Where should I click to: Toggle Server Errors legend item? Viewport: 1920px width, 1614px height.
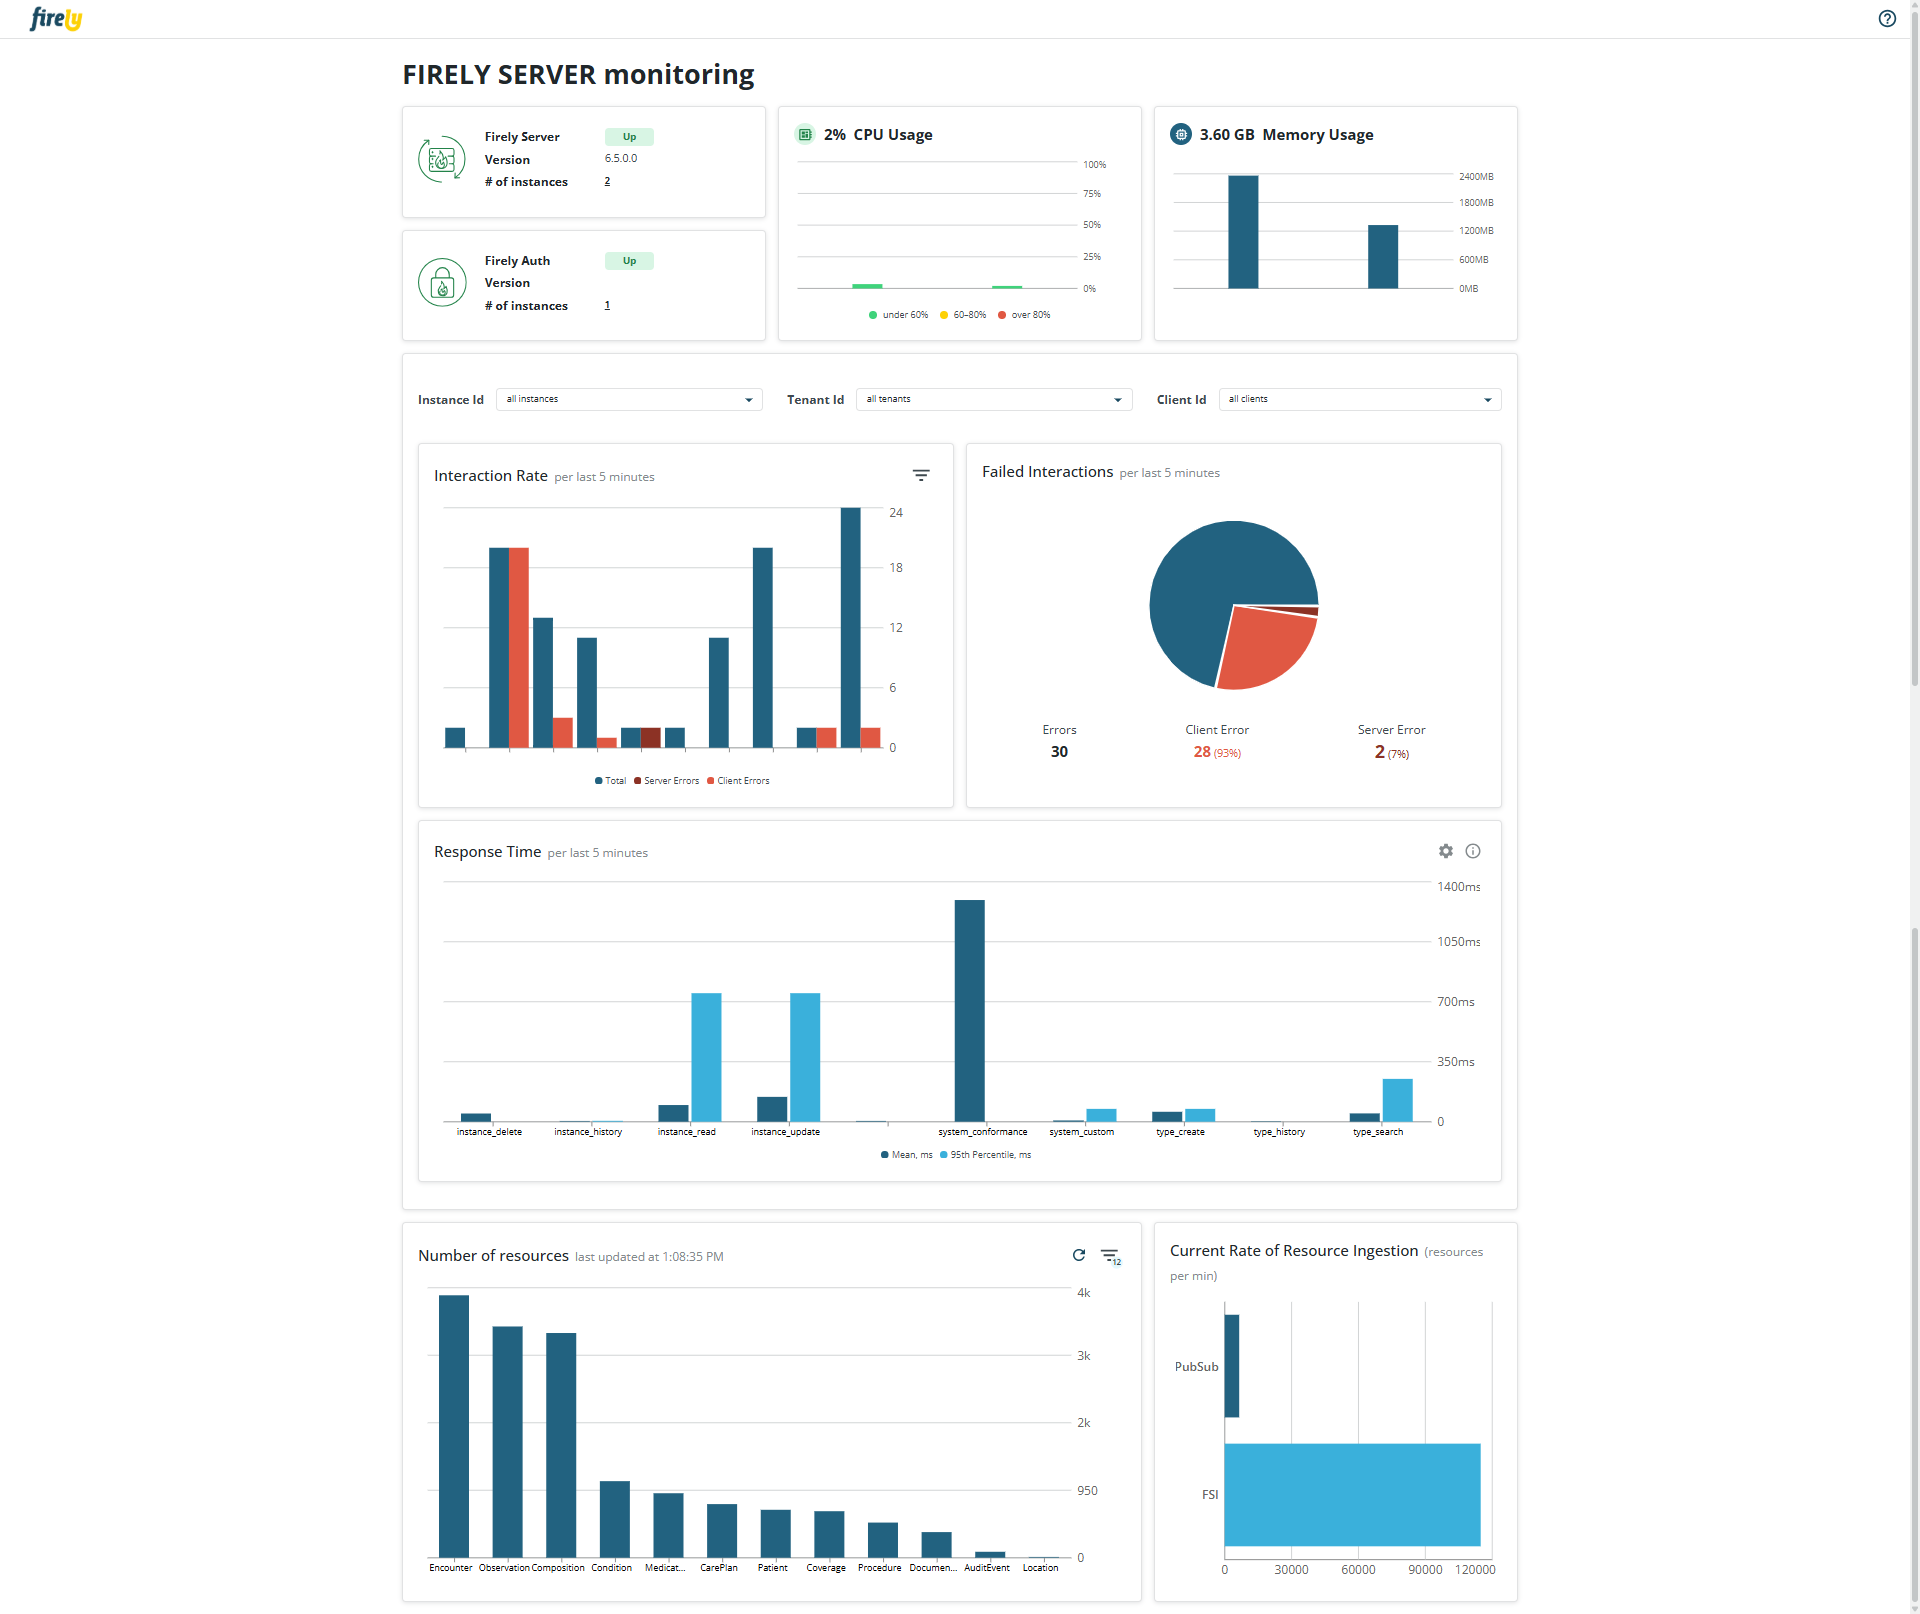667,781
